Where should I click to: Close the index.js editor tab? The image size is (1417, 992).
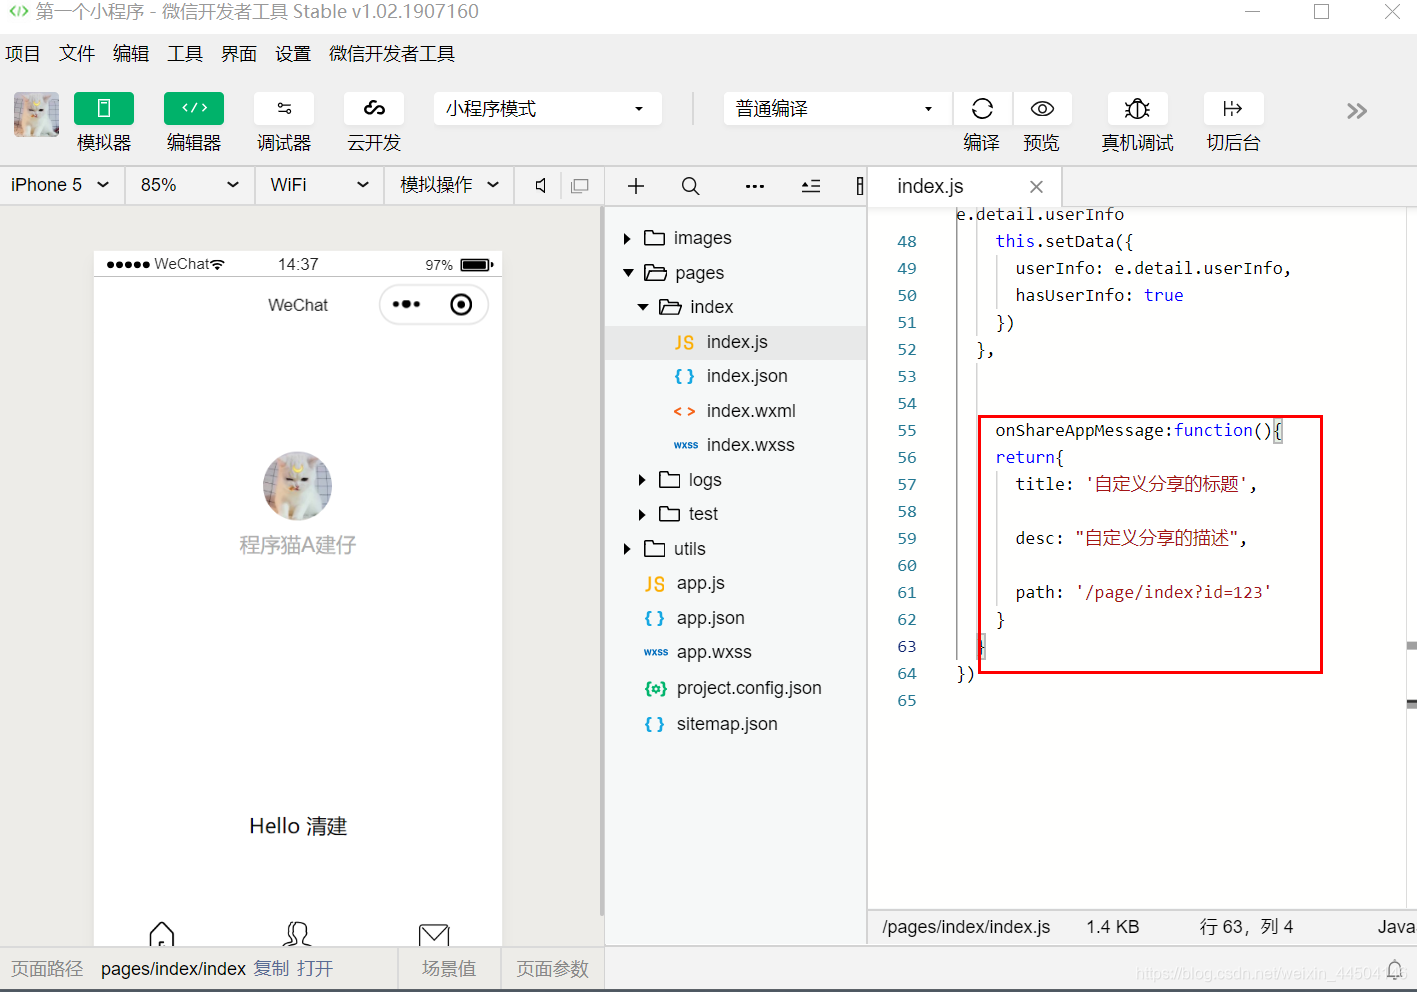(1036, 187)
